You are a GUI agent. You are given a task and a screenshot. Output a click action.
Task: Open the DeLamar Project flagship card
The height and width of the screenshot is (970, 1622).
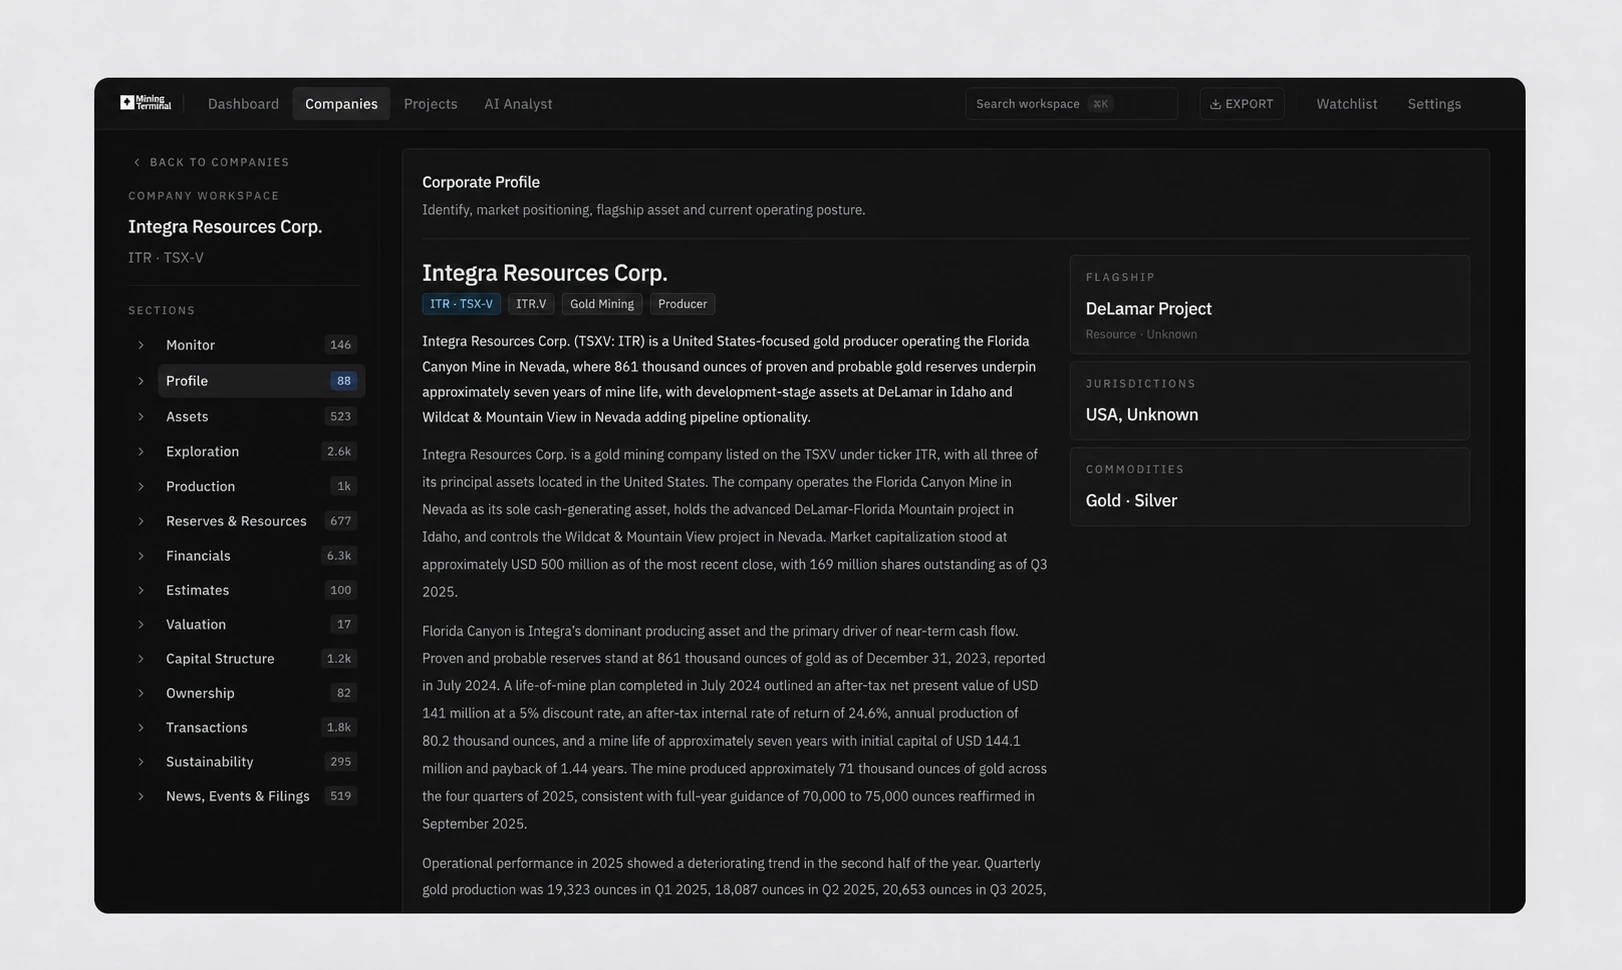coord(1270,305)
